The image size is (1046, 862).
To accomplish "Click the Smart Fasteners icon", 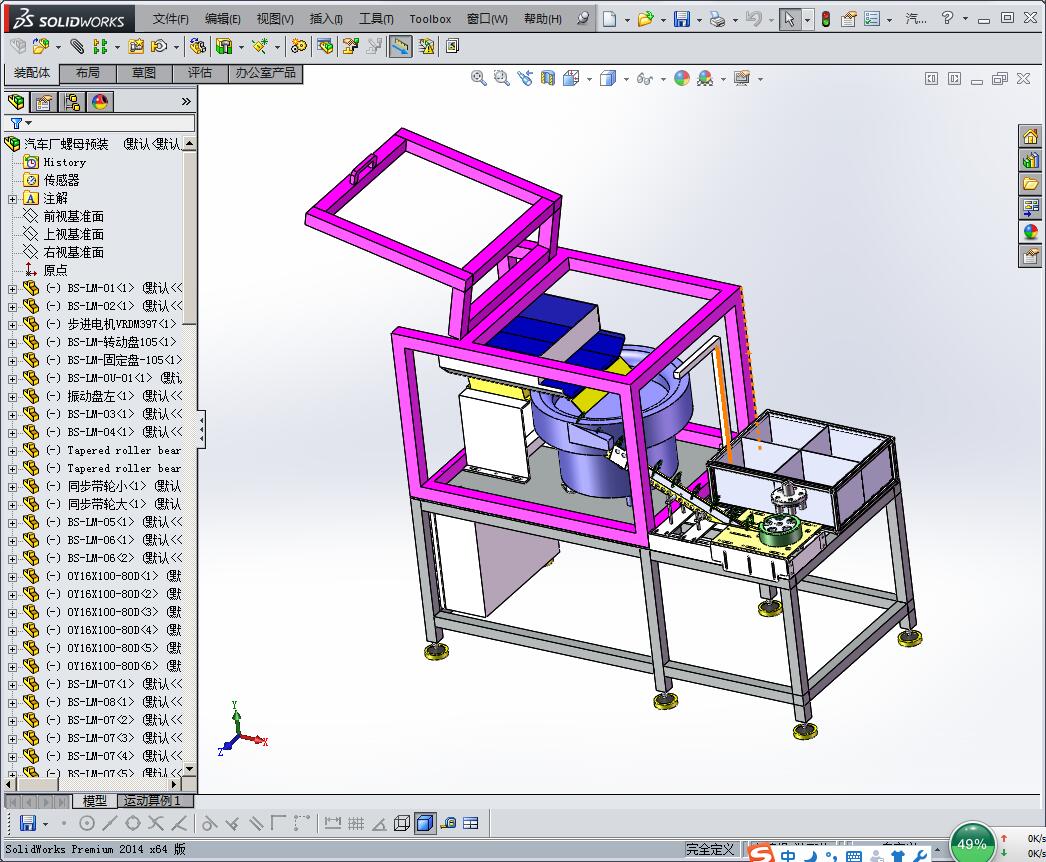I will (x=136, y=46).
